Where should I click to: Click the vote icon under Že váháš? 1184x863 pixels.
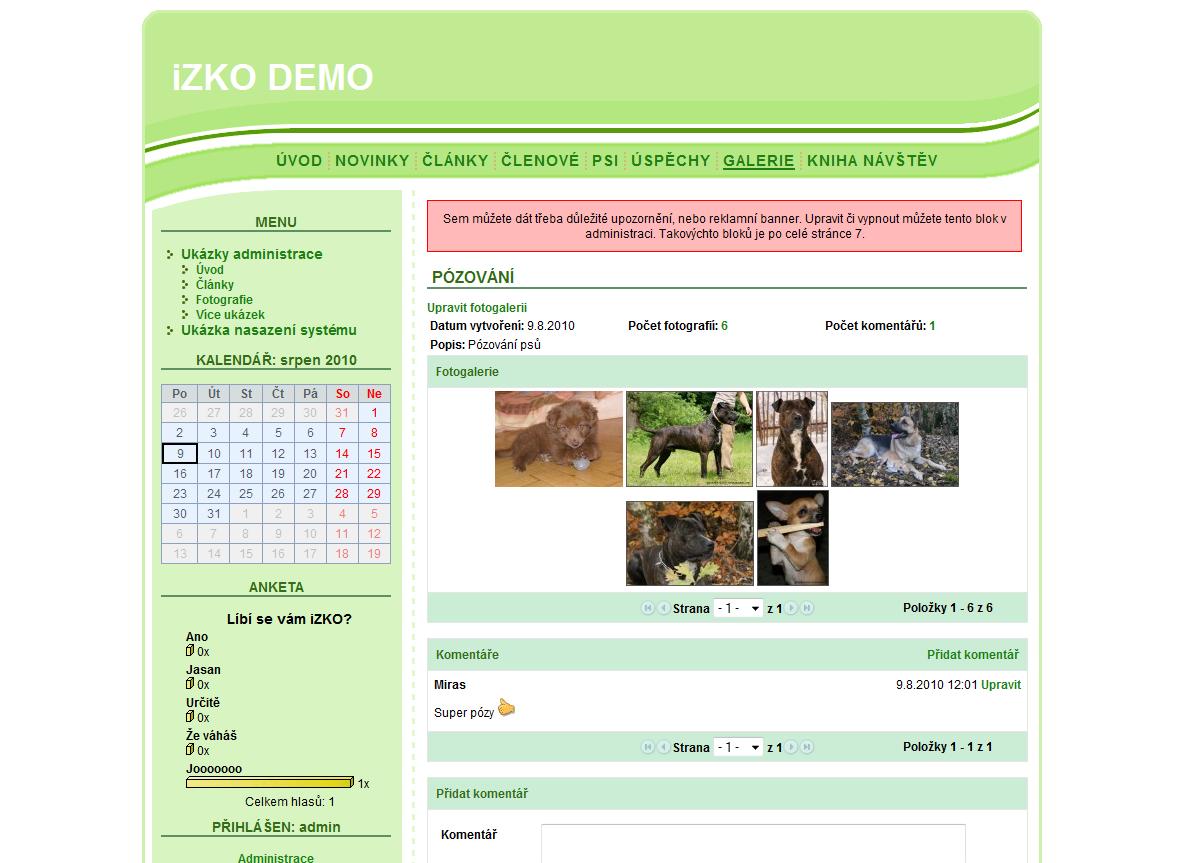point(190,749)
